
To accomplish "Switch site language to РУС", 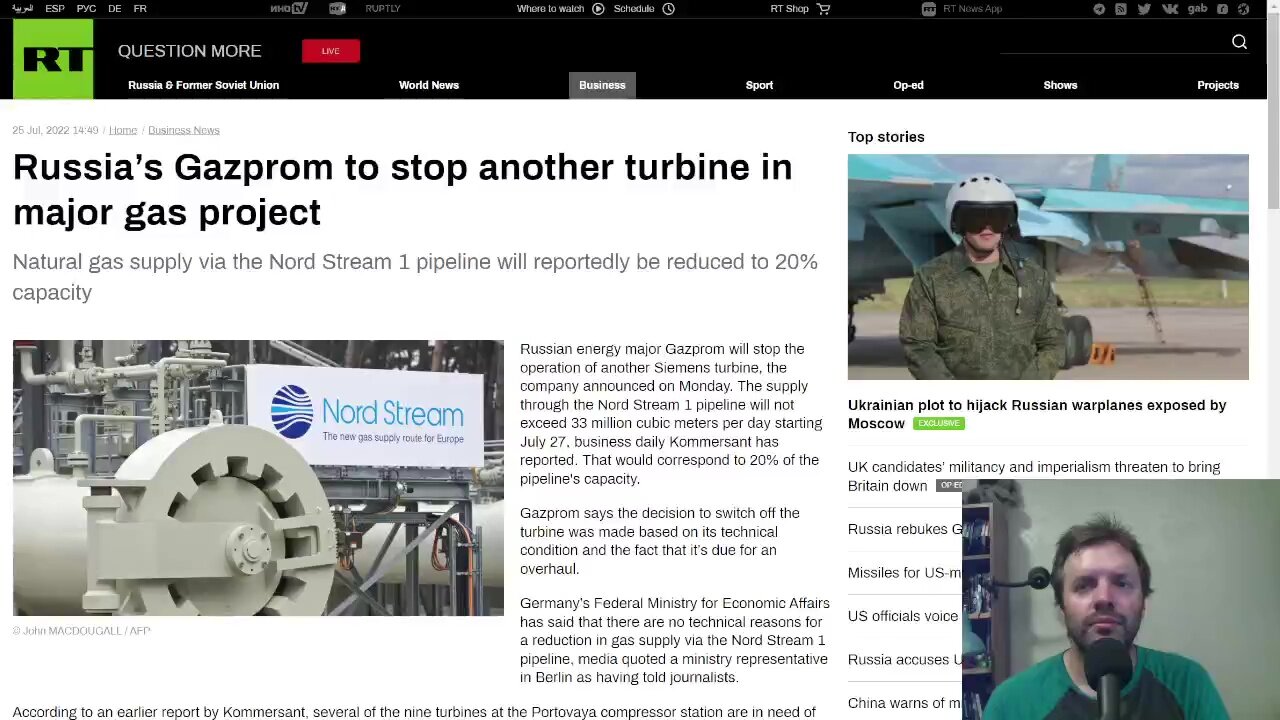I will coord(87,9).
